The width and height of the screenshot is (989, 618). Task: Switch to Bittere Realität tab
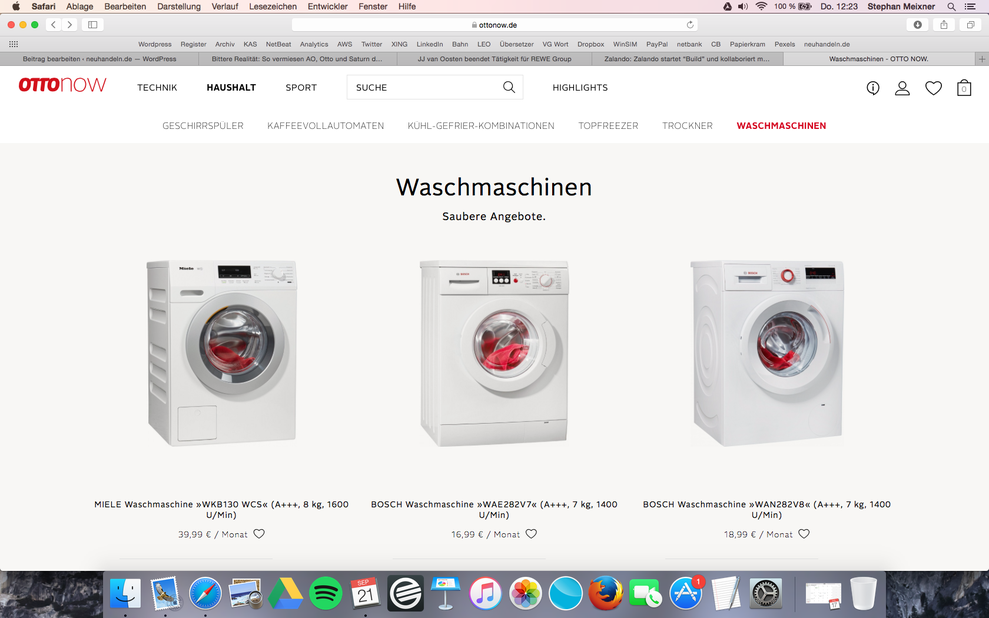tap(297, 59)
